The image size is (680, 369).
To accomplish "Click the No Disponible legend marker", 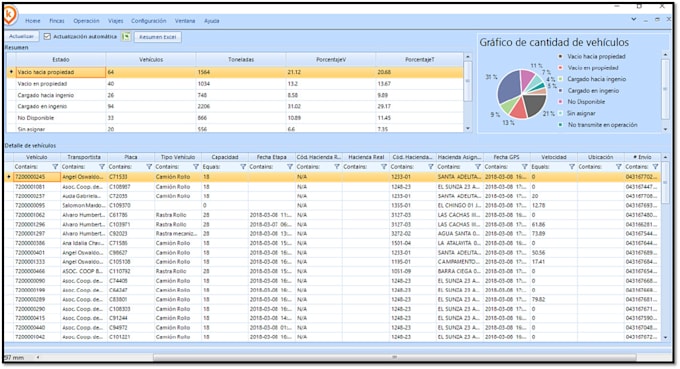I will click(560, 102).
